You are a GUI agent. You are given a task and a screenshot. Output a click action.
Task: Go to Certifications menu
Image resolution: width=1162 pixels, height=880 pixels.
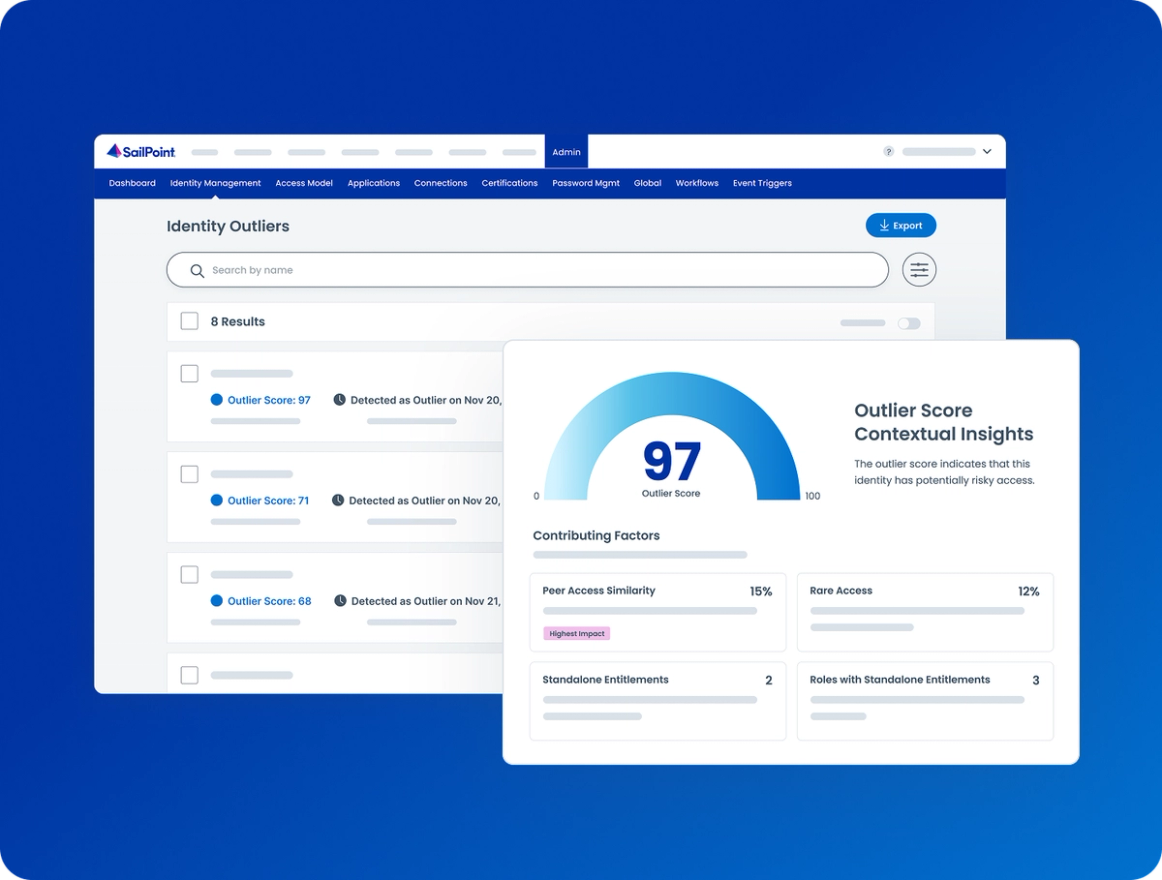coord(510,183)
